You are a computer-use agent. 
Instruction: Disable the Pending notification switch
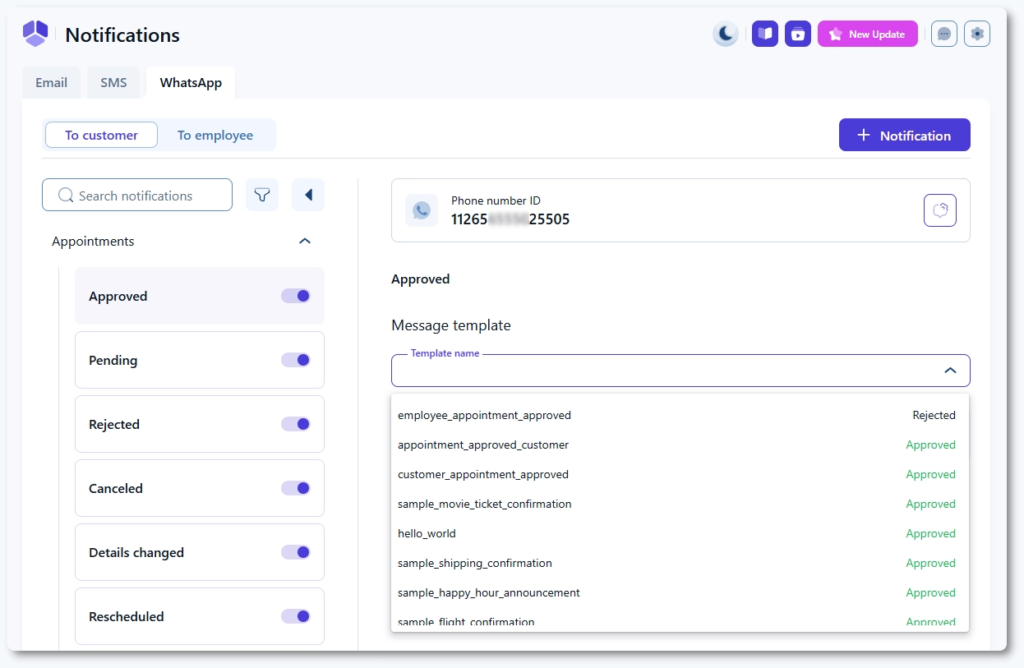pos(296,360)
